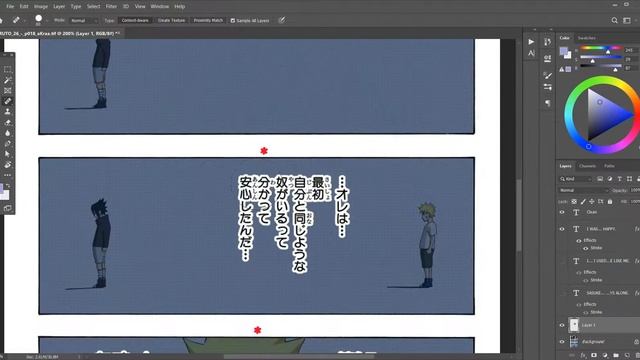Lock all padlock icon in Layers
640x360 pixels.
[610, 201]
